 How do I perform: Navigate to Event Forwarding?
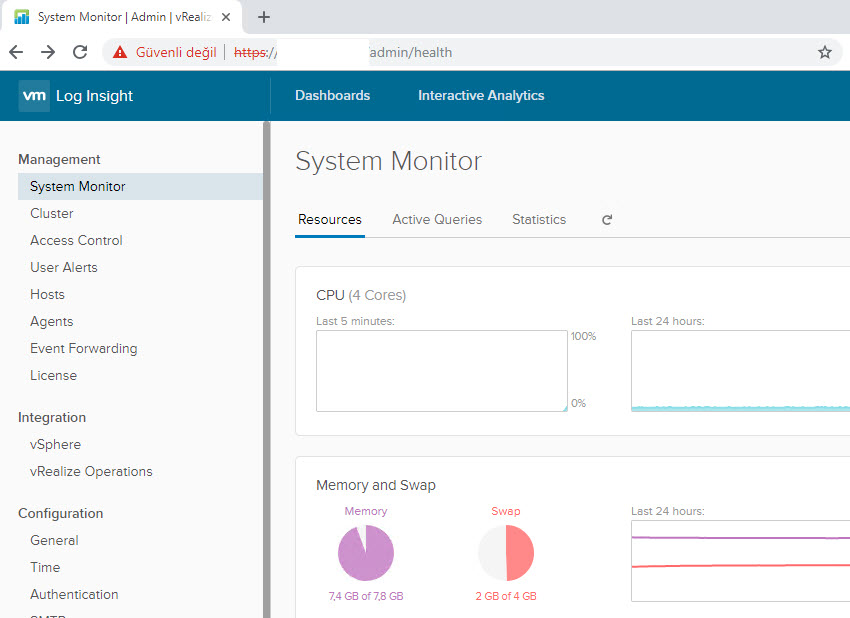84,348
